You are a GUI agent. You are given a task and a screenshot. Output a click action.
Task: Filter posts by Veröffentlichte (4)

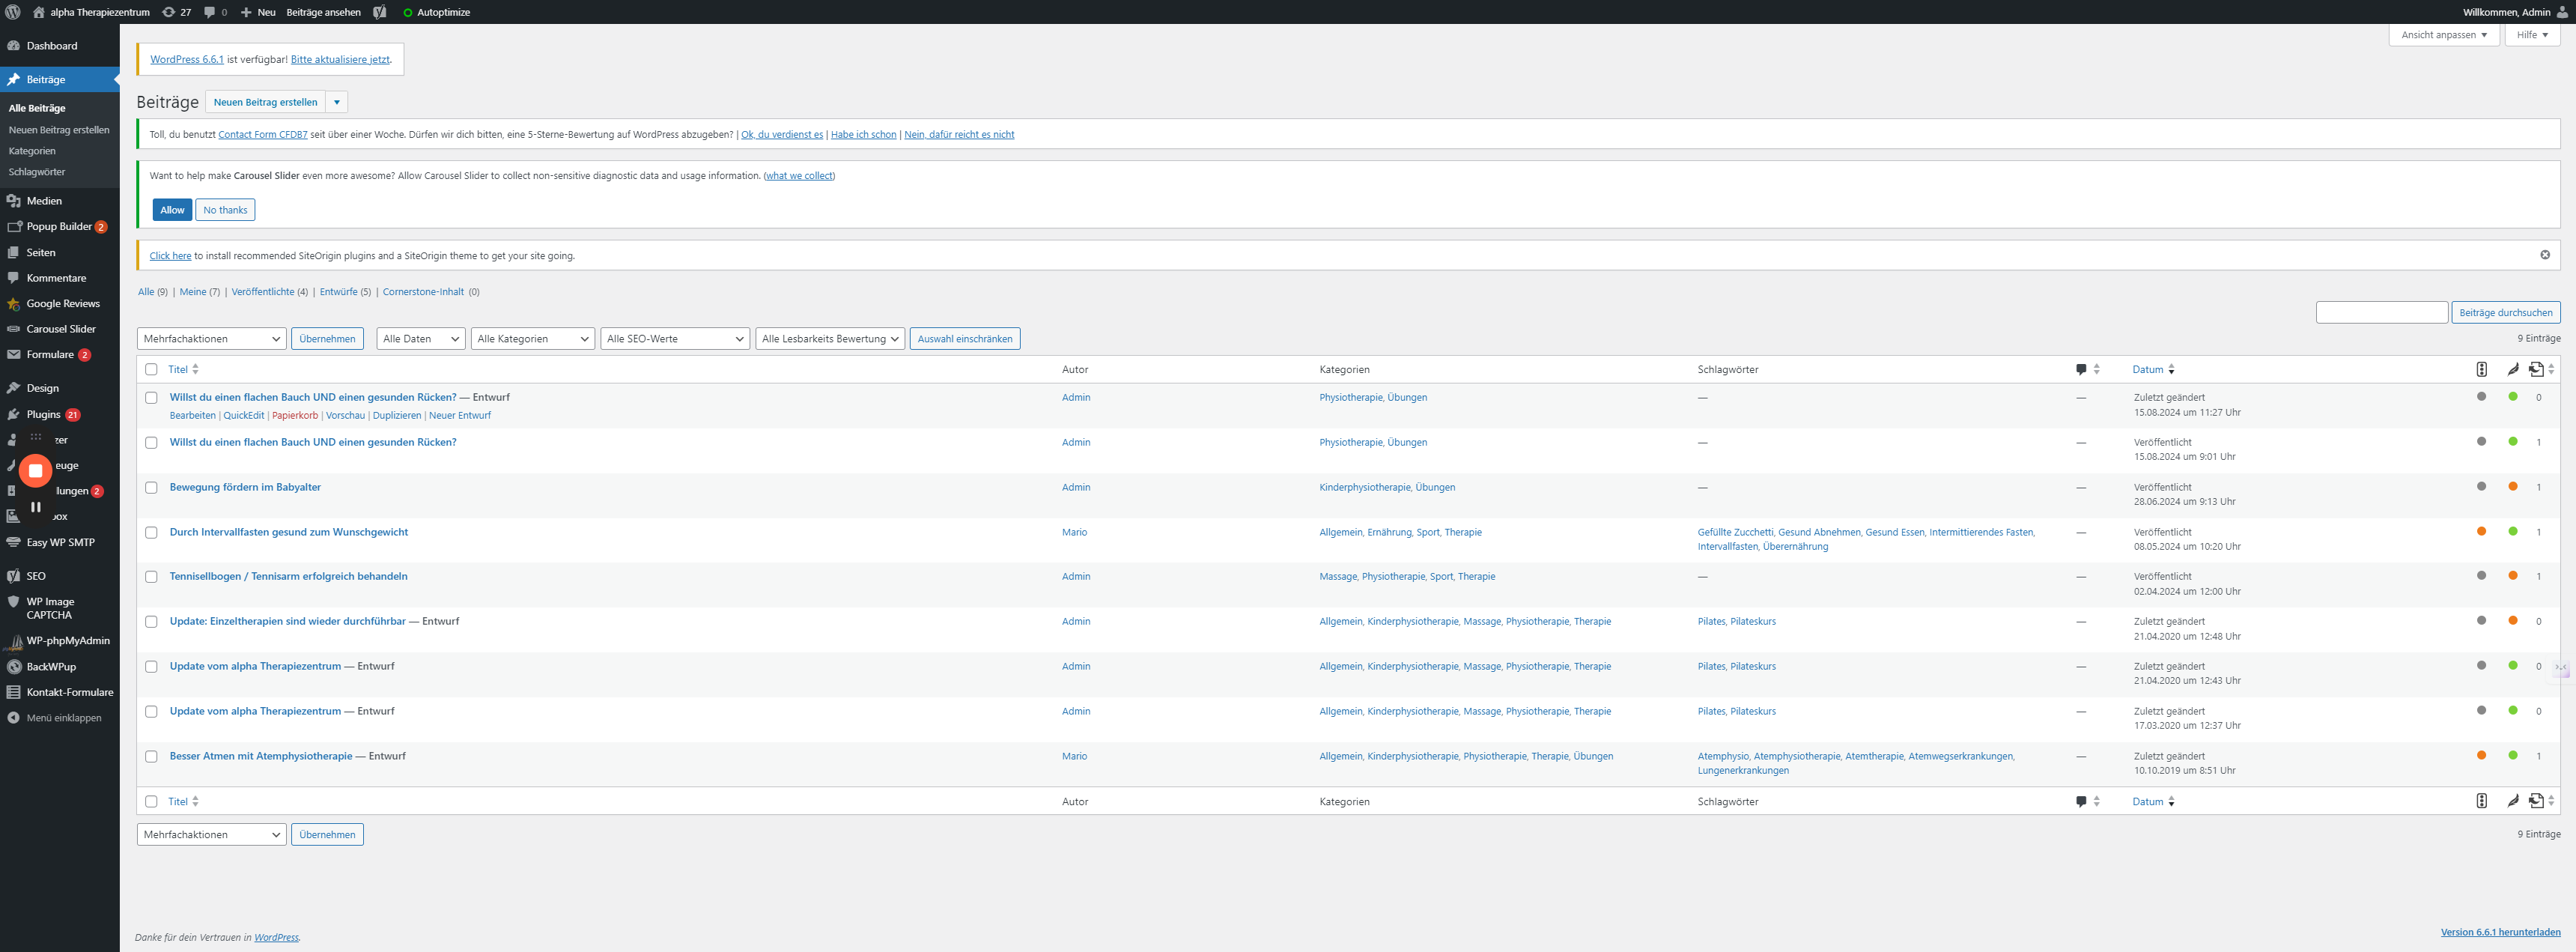pos(269,292)
